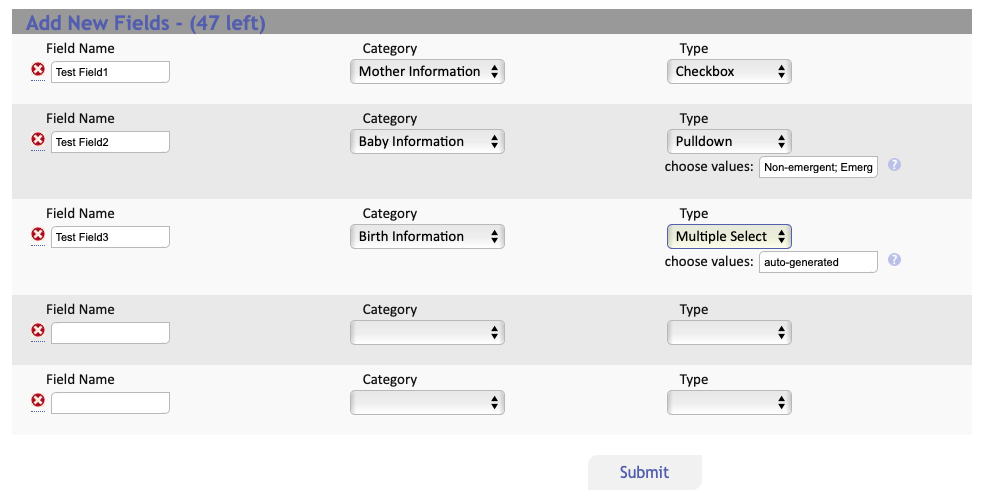Click the Non-emergent; Emerg values input
Screen dimensions: 983x497
pos(818,167)
